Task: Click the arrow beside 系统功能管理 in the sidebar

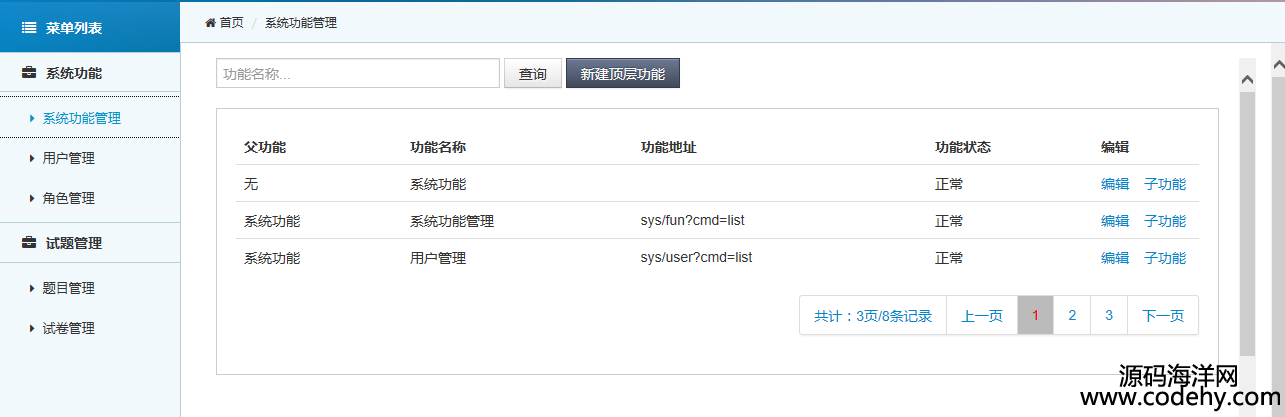Action: tap(33, 118)
